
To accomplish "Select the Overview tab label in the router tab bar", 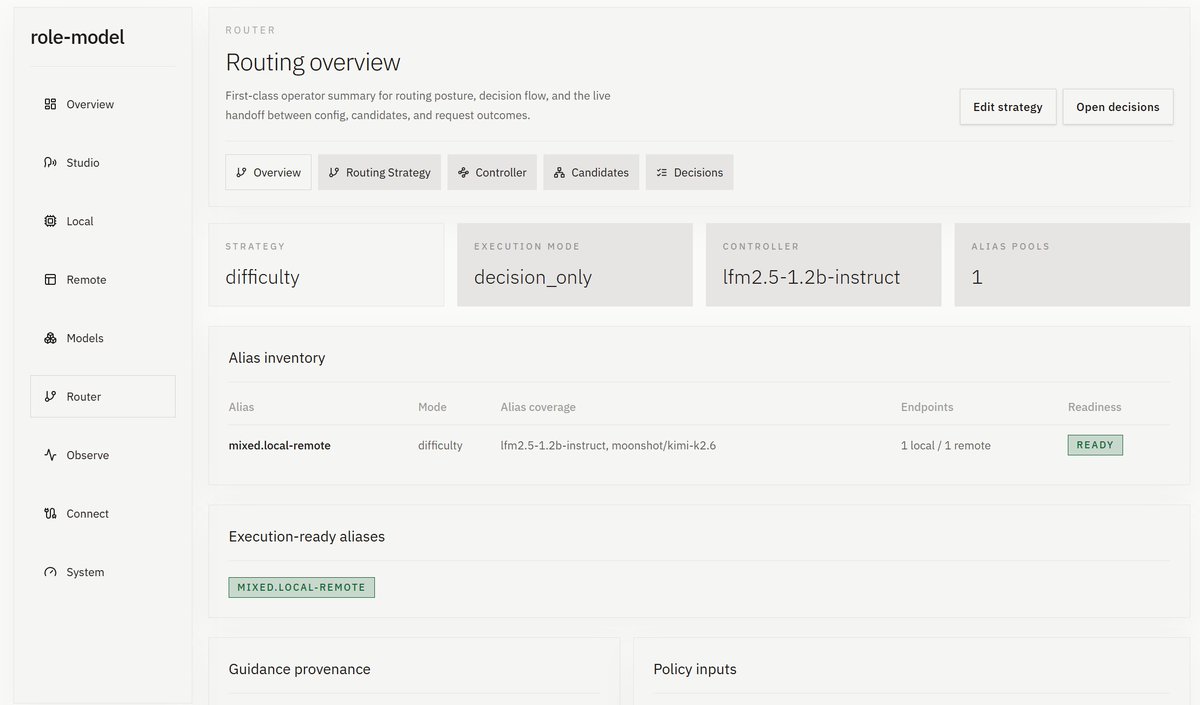I will pyautogui.click(x=277, y=172).
